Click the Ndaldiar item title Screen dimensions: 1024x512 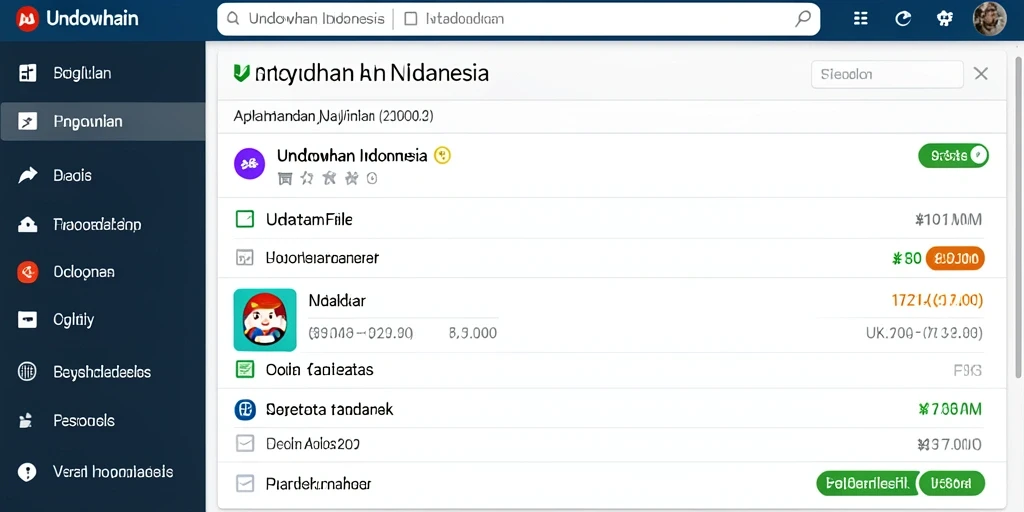coord(336,301)
